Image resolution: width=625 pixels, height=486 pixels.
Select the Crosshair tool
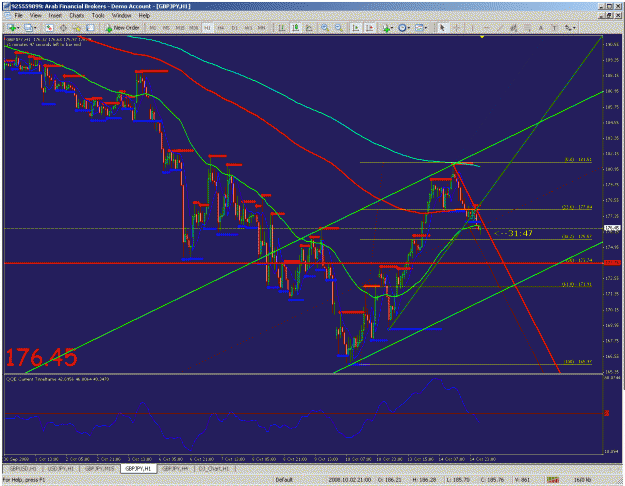pos(457,28)
